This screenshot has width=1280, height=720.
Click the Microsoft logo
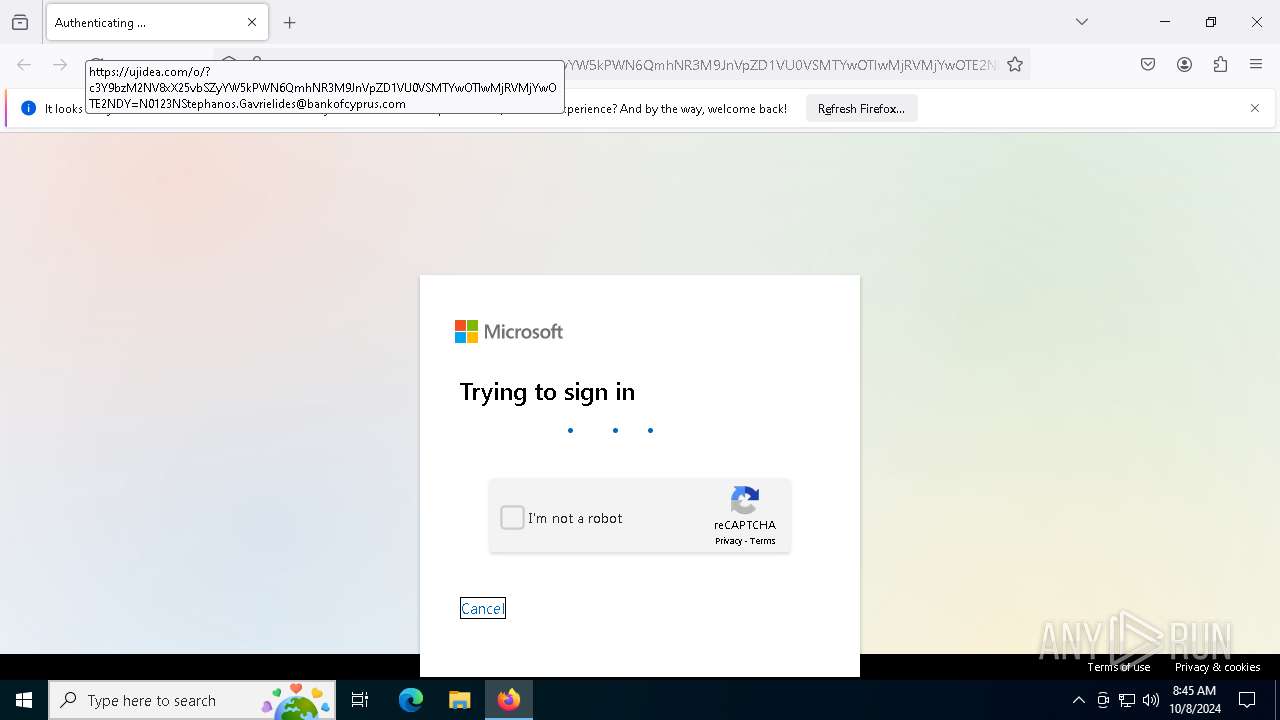coord(509,331)
